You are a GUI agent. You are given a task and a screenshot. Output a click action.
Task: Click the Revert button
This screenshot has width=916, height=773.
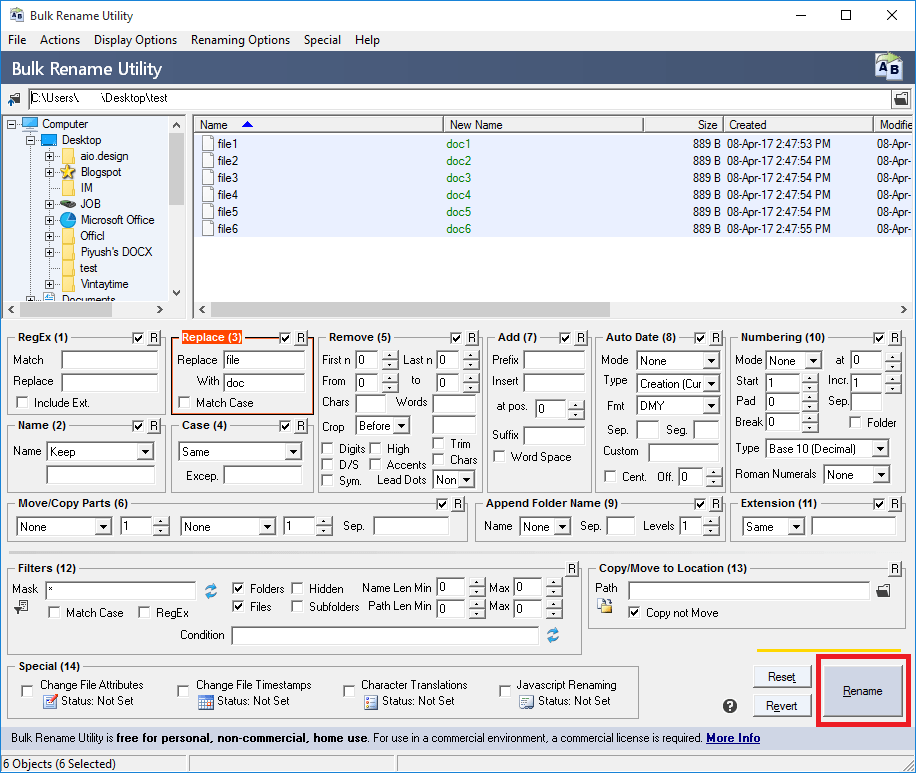click(x=782, y=706)
